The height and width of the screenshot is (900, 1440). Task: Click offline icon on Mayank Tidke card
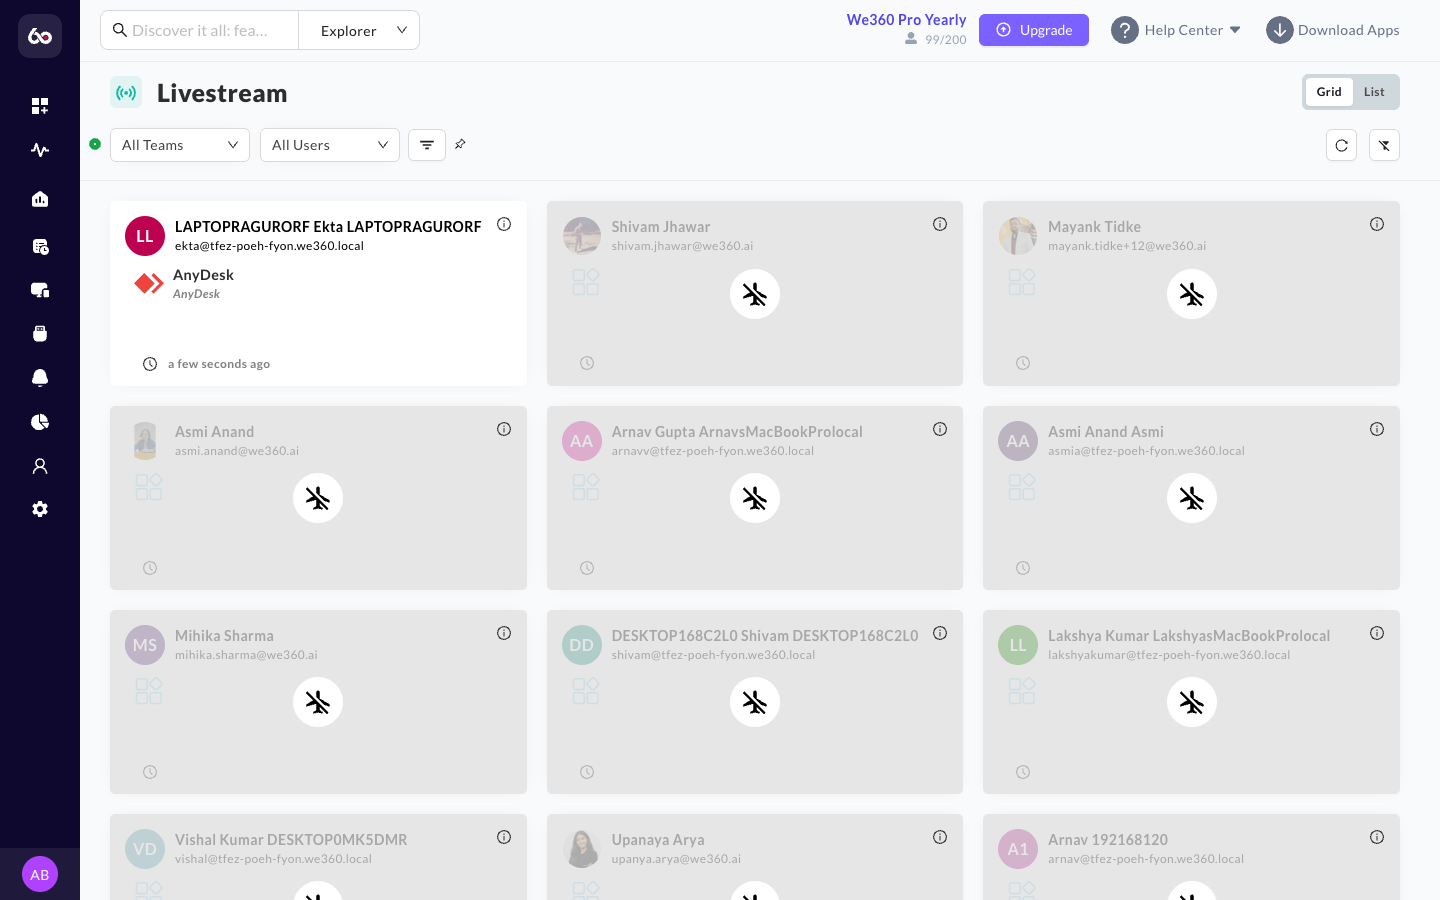click(1192, 294)
